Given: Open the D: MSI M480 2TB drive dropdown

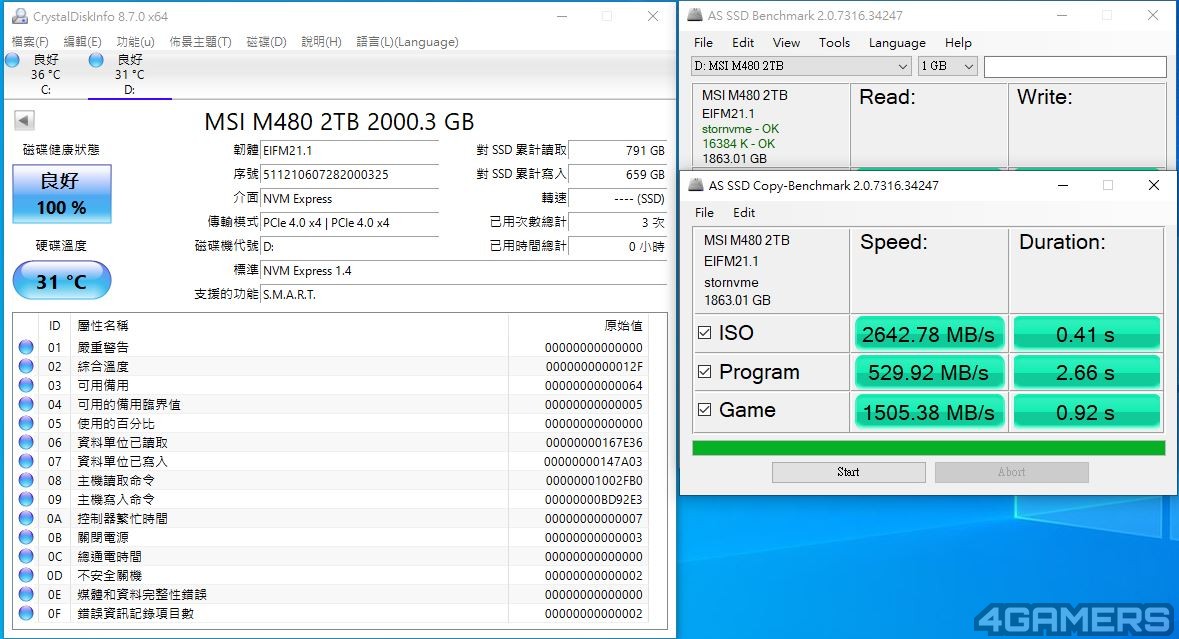Looking at the screenshot, I should coord(802,66).
